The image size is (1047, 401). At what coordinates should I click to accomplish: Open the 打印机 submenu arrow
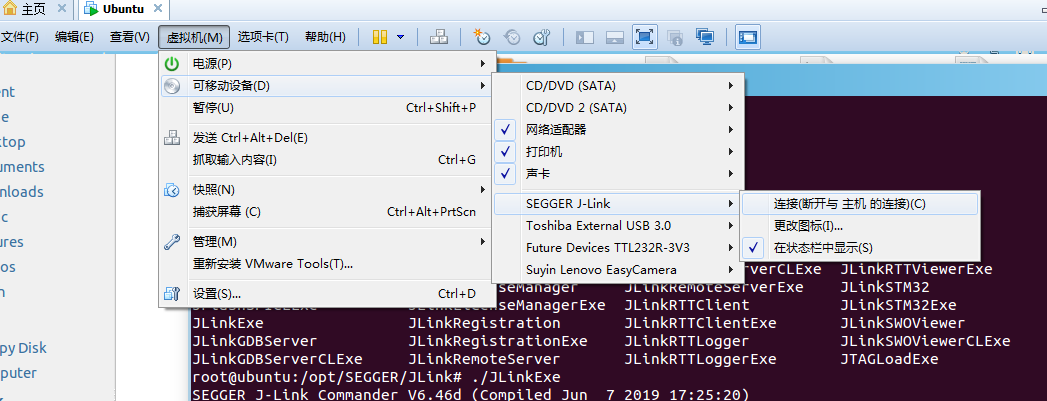click(x=732, y=151)
